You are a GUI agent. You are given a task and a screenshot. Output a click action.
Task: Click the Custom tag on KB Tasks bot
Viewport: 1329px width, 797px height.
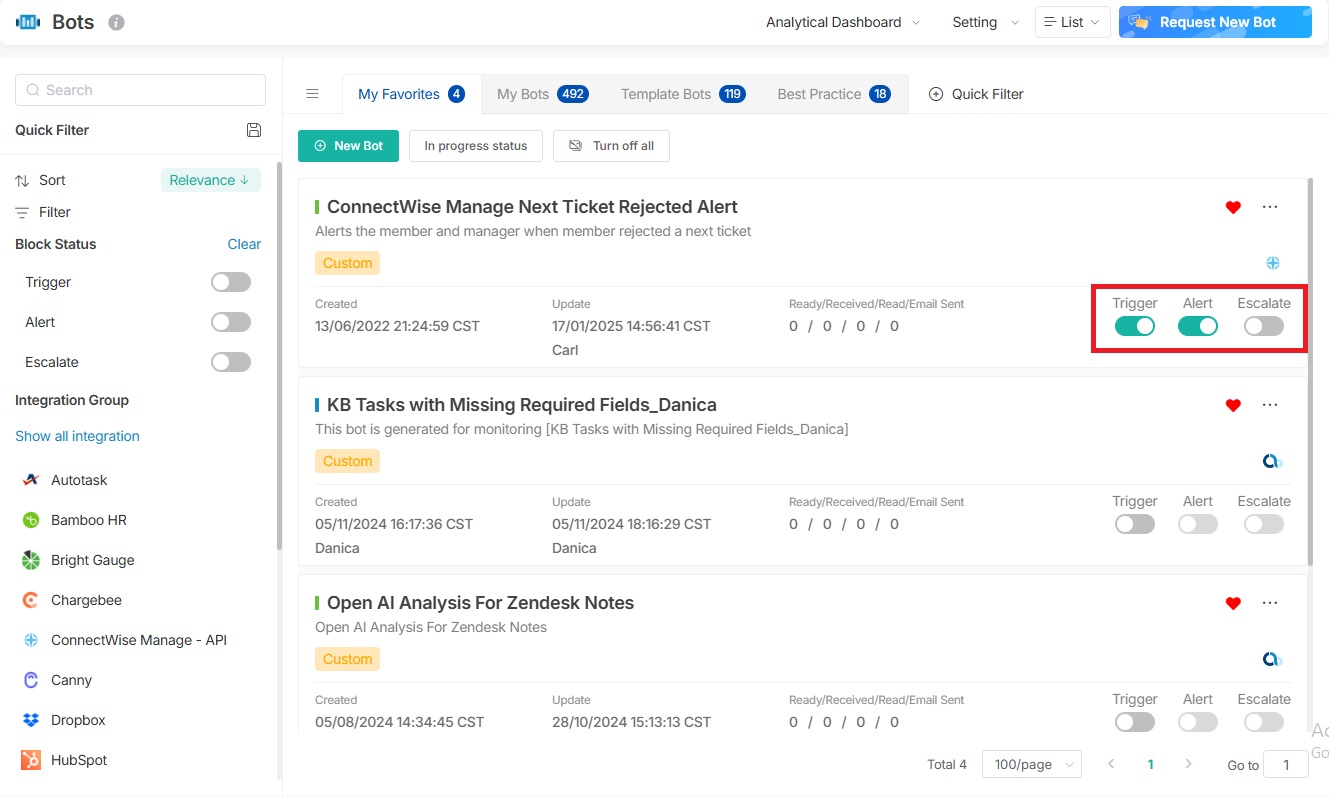347,461
